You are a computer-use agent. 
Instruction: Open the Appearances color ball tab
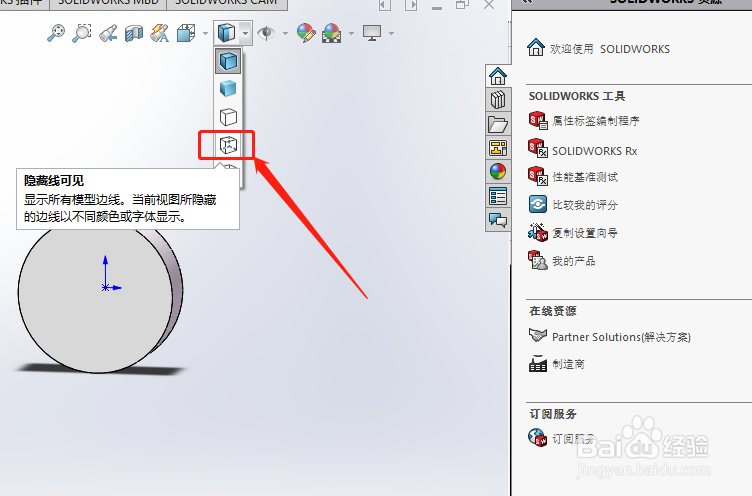(x=498, y=172)
